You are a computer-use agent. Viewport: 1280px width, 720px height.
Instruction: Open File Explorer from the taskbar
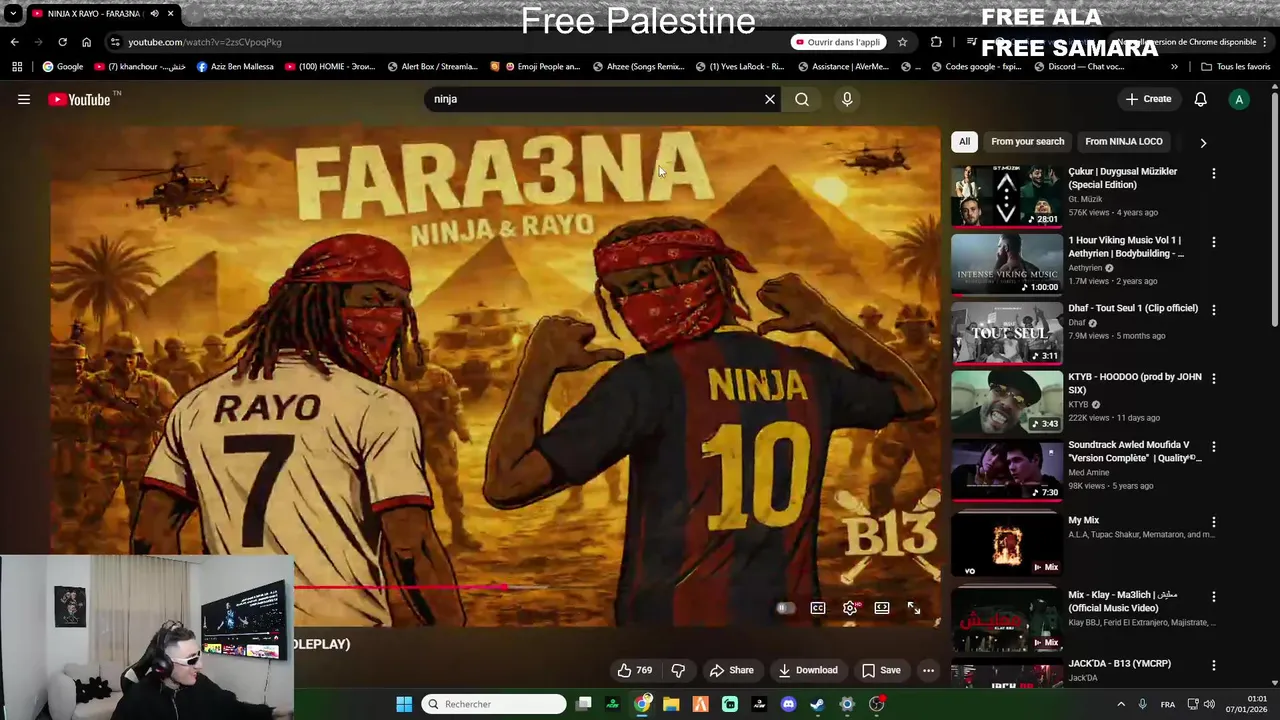pyautogui.click(x=671, y=704)
